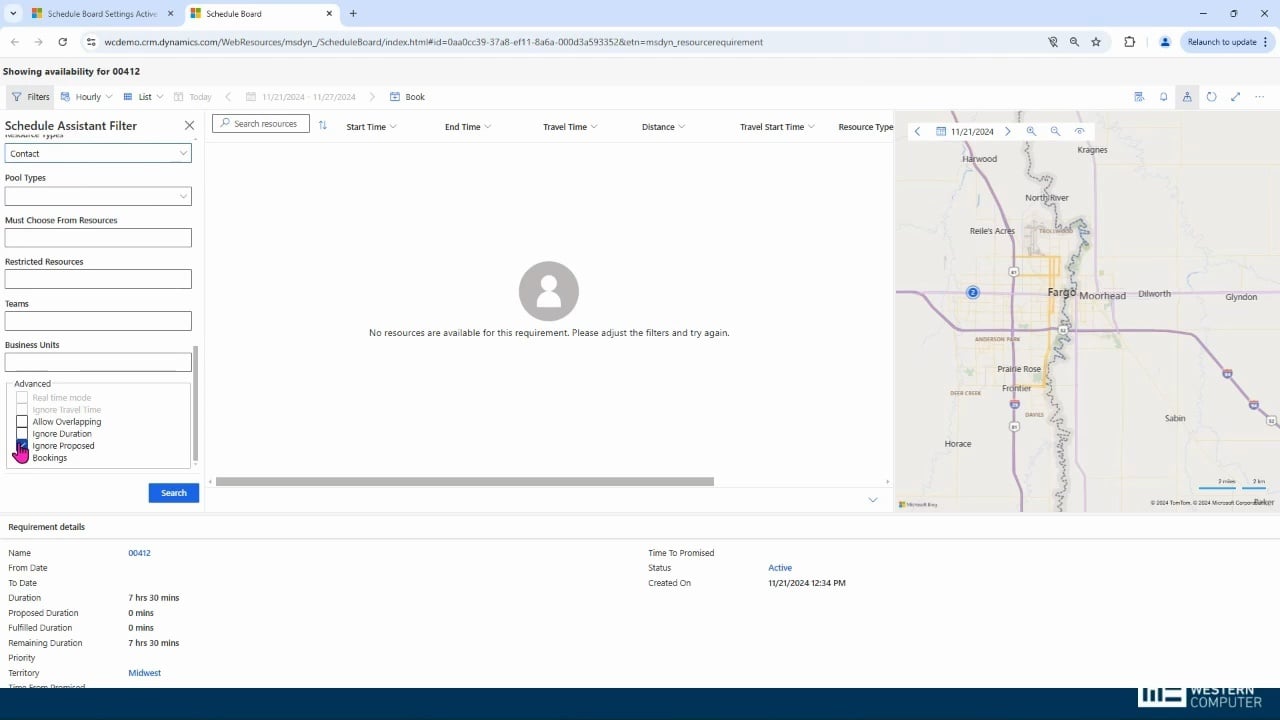1280x720 pixels.
Task: Open requirement 00412 link
Action: (139, 552)
